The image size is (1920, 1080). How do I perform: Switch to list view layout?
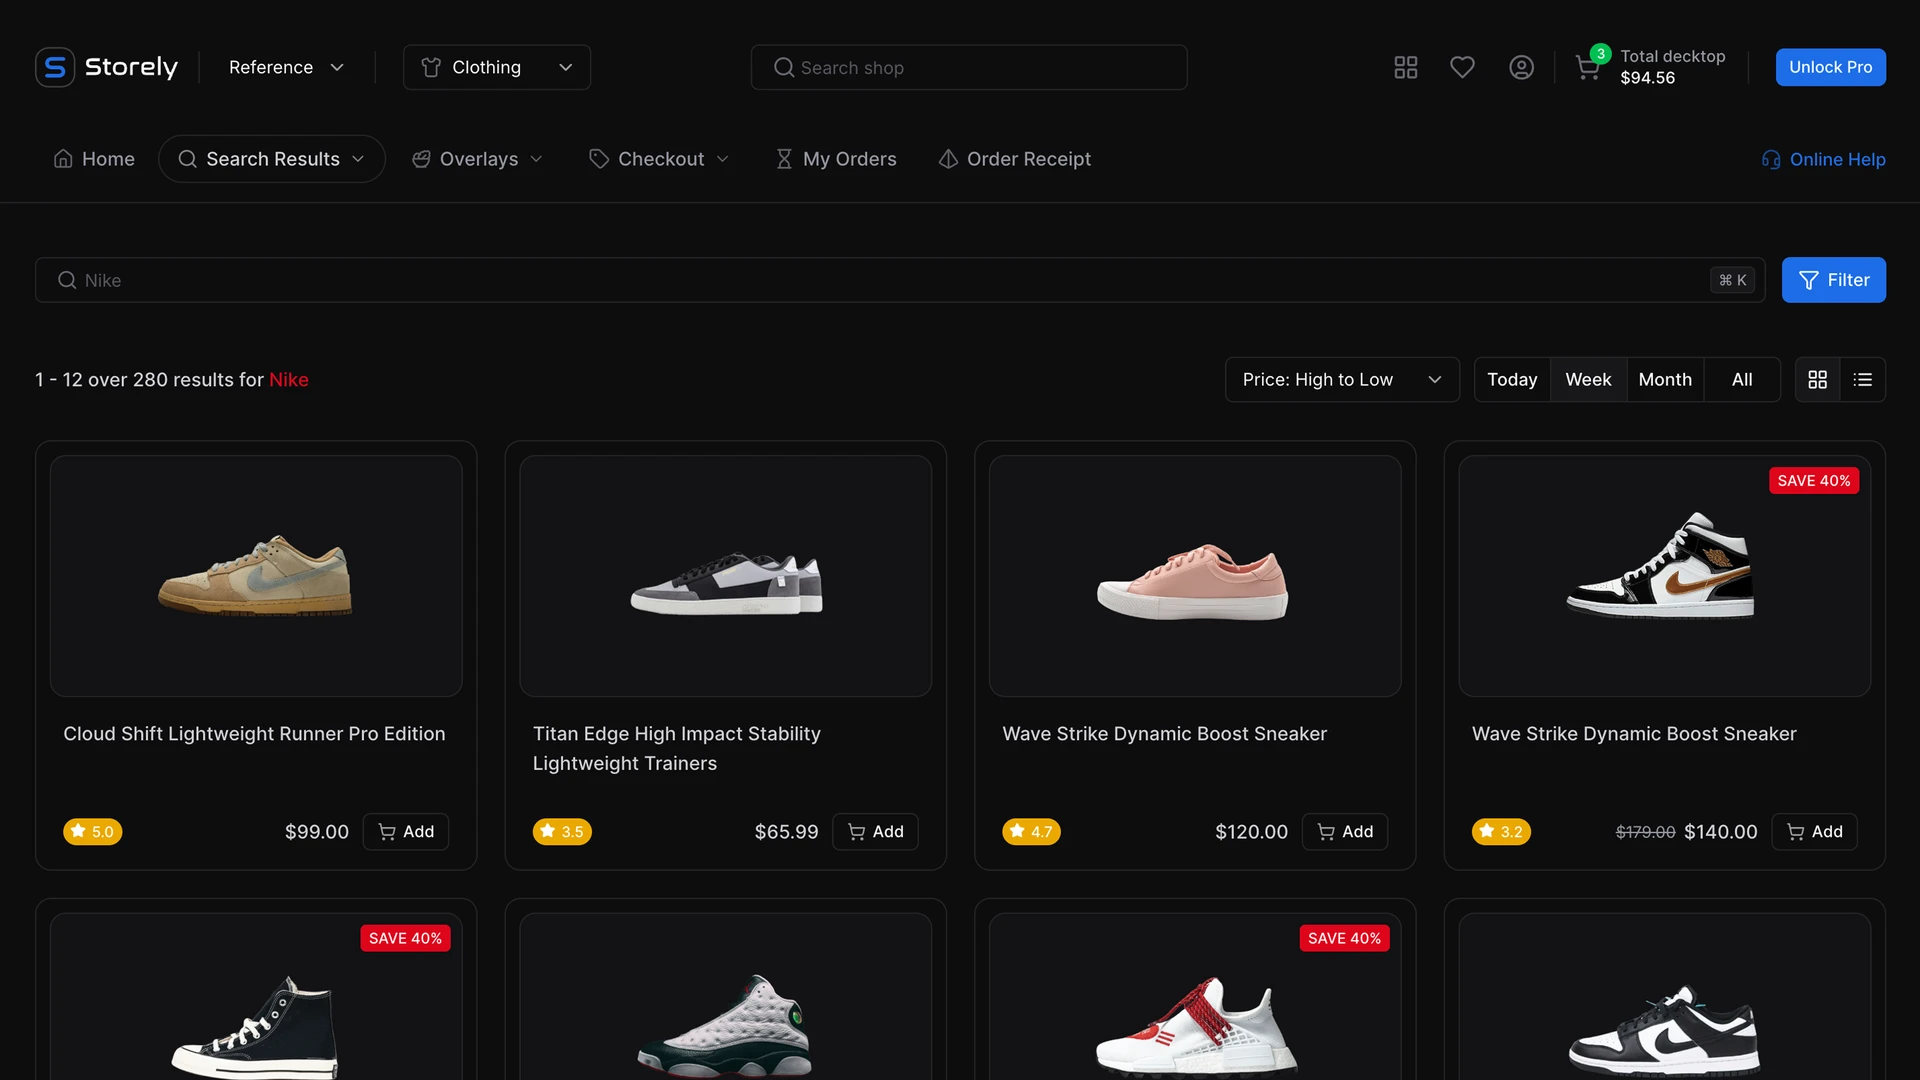point(1862,380)
